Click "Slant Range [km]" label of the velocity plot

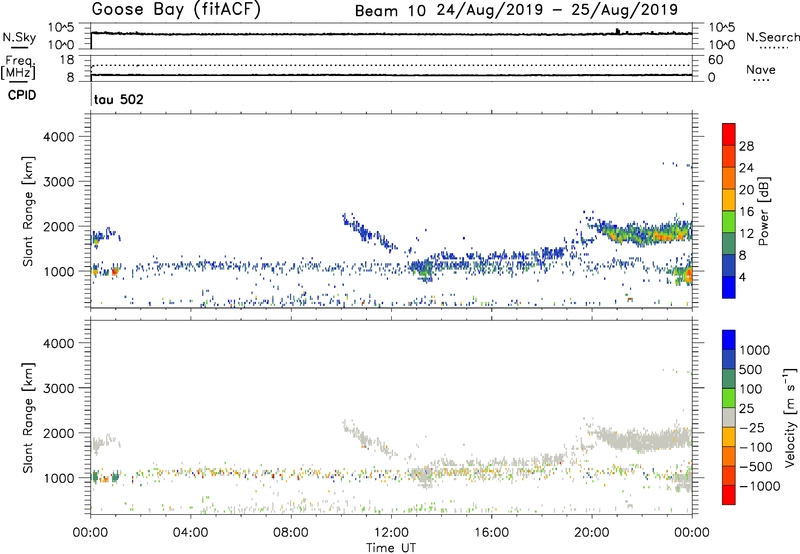[x=28, y=417]
